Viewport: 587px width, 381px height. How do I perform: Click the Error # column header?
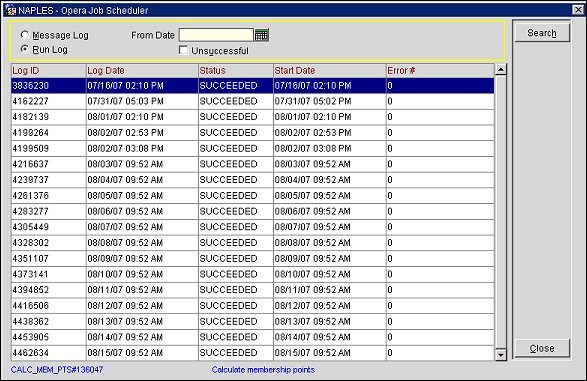[x=440, y=70]
